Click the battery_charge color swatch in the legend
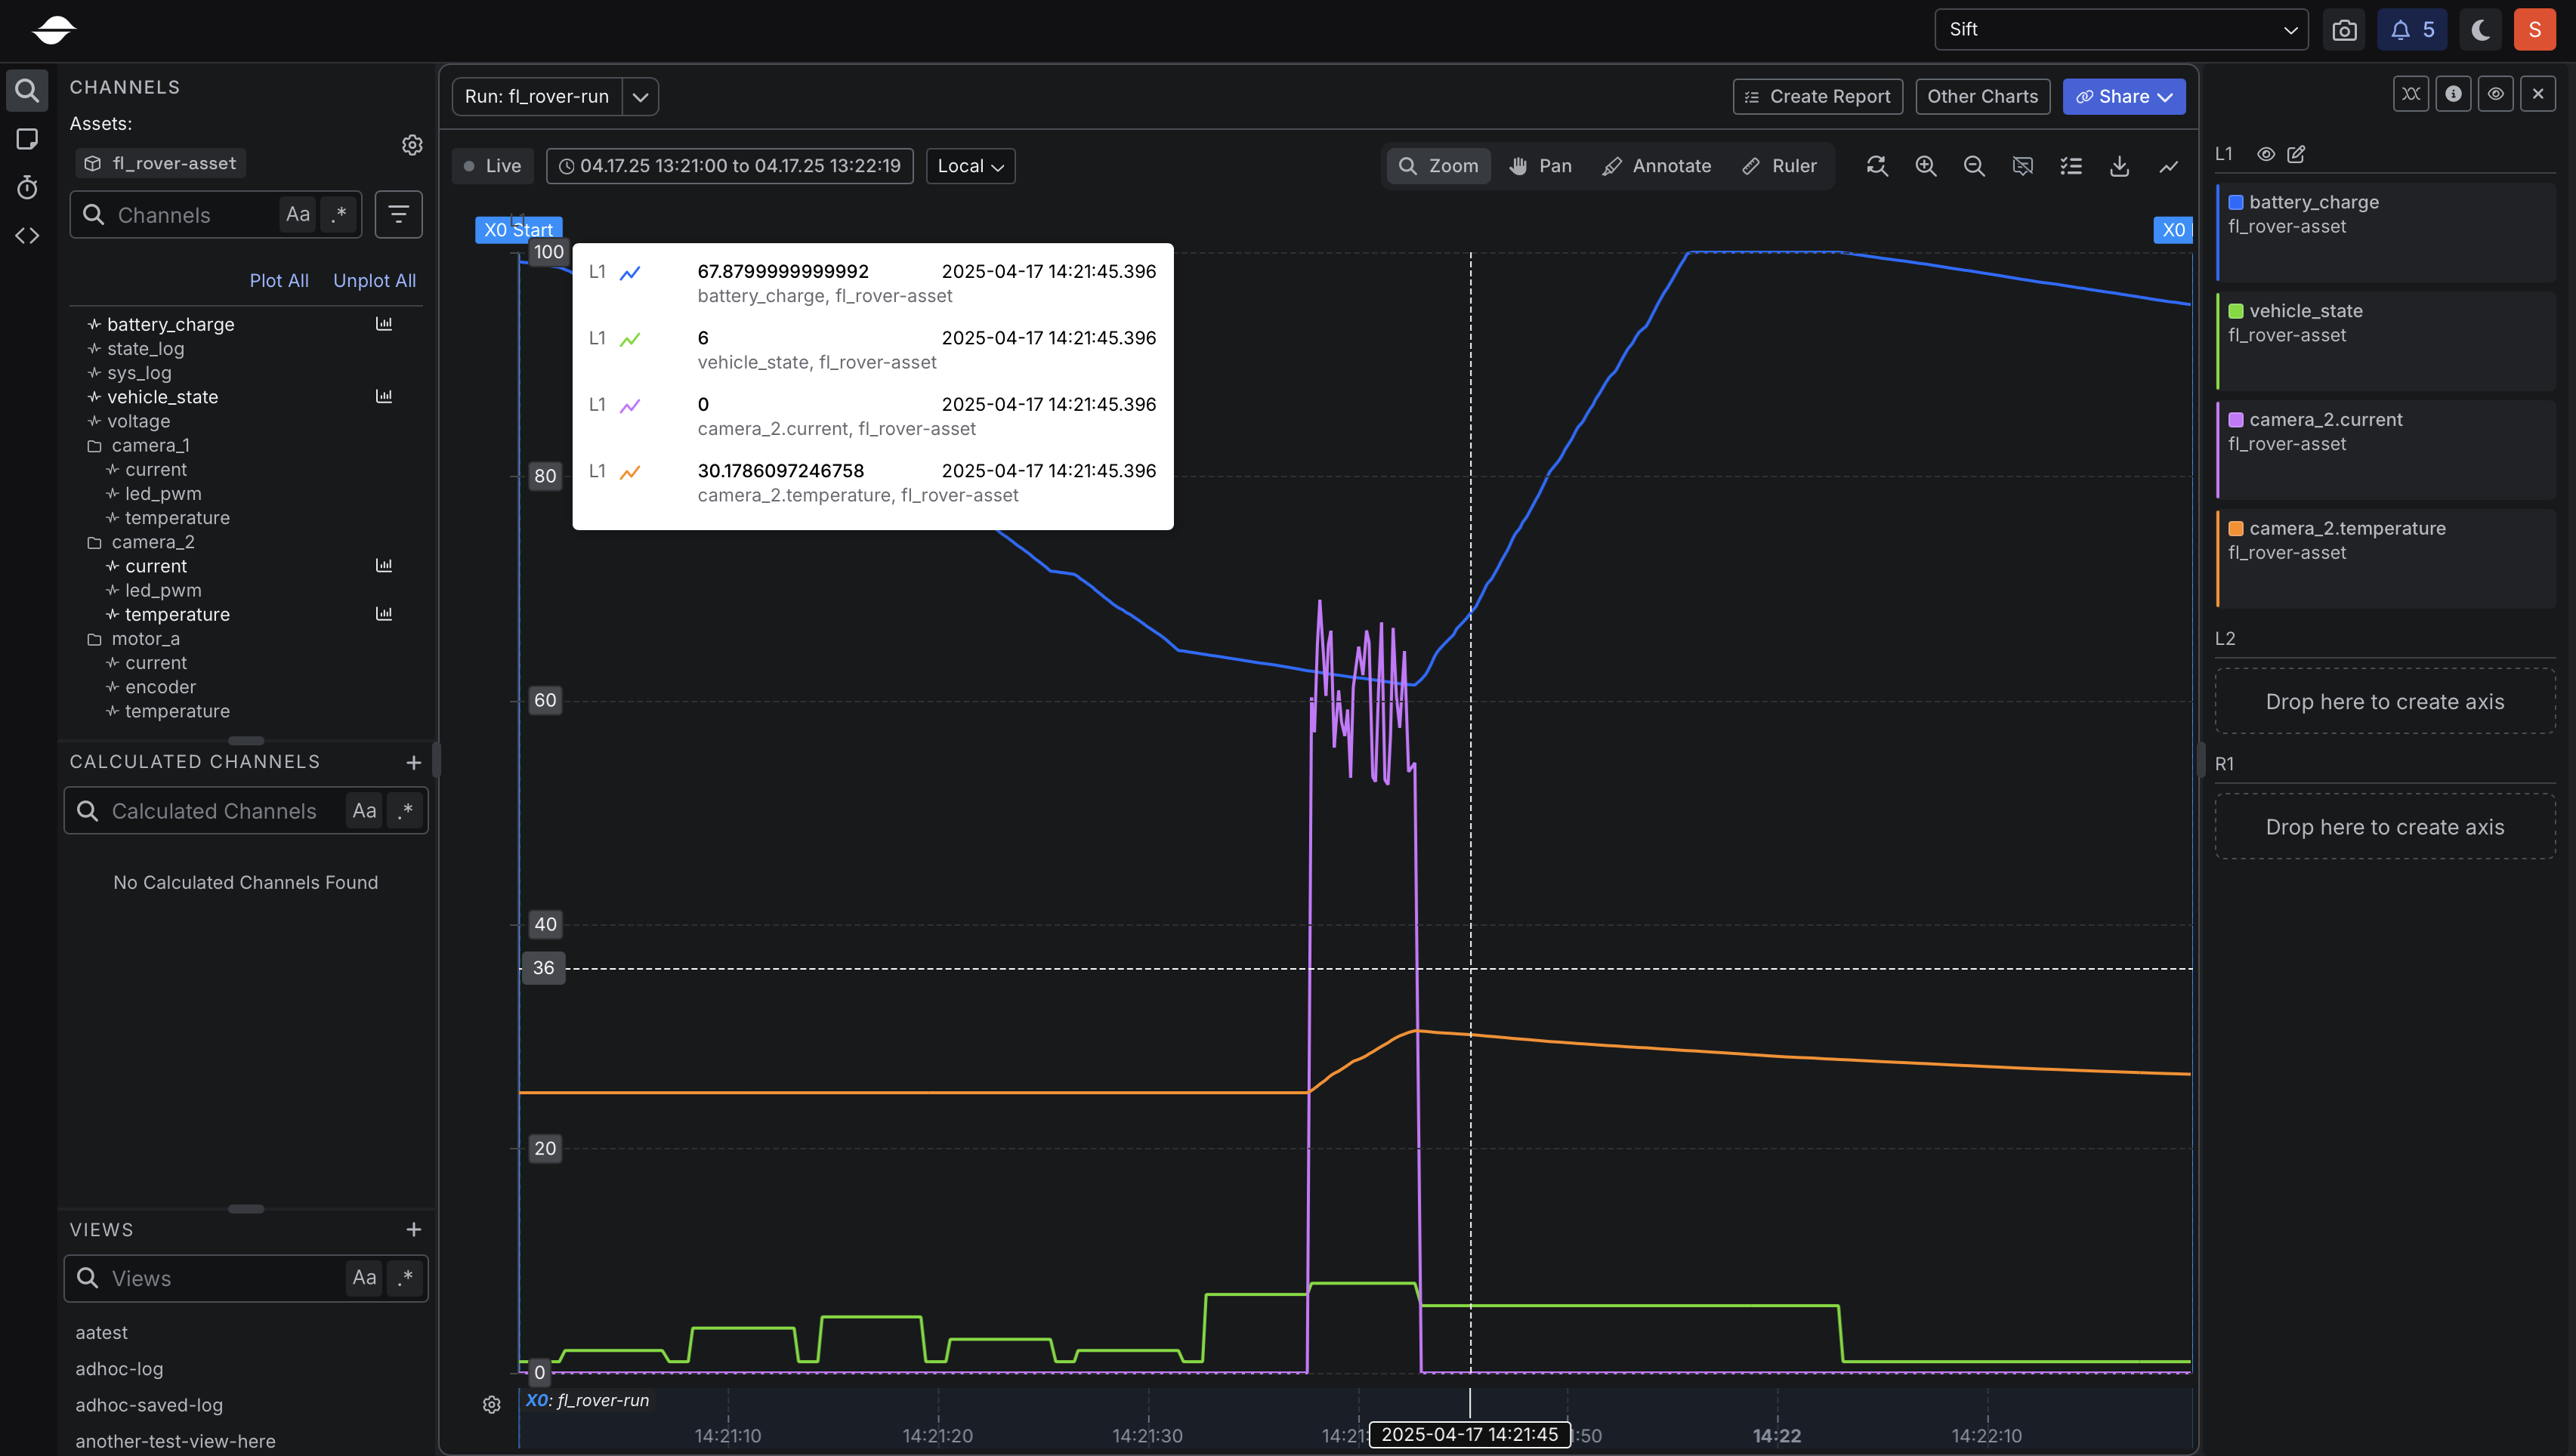The height and width of the screenshot is (1456, 2576). [2236, 201]
